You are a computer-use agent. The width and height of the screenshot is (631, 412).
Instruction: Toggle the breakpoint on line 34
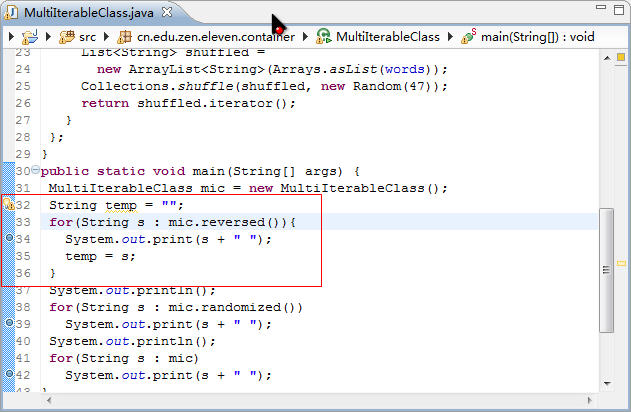pyautogui.click(x=9, y=238)
